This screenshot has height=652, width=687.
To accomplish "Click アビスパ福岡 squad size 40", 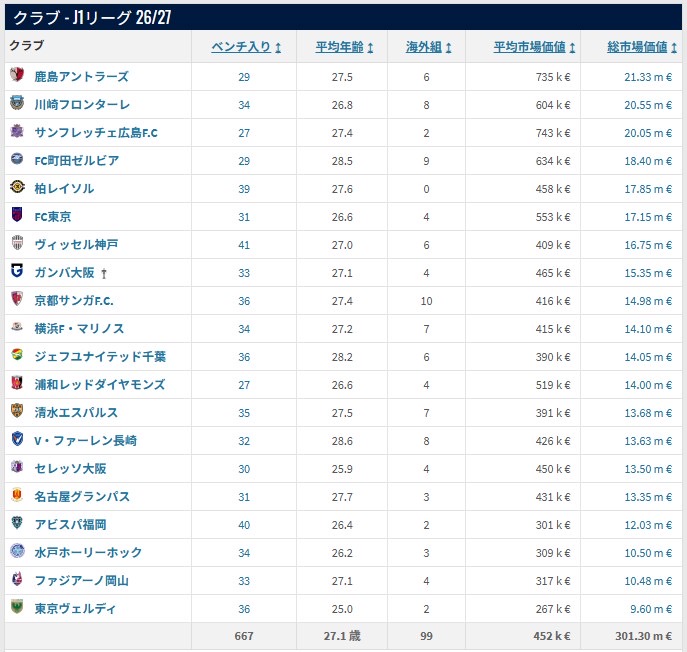I will pos(244,525).
